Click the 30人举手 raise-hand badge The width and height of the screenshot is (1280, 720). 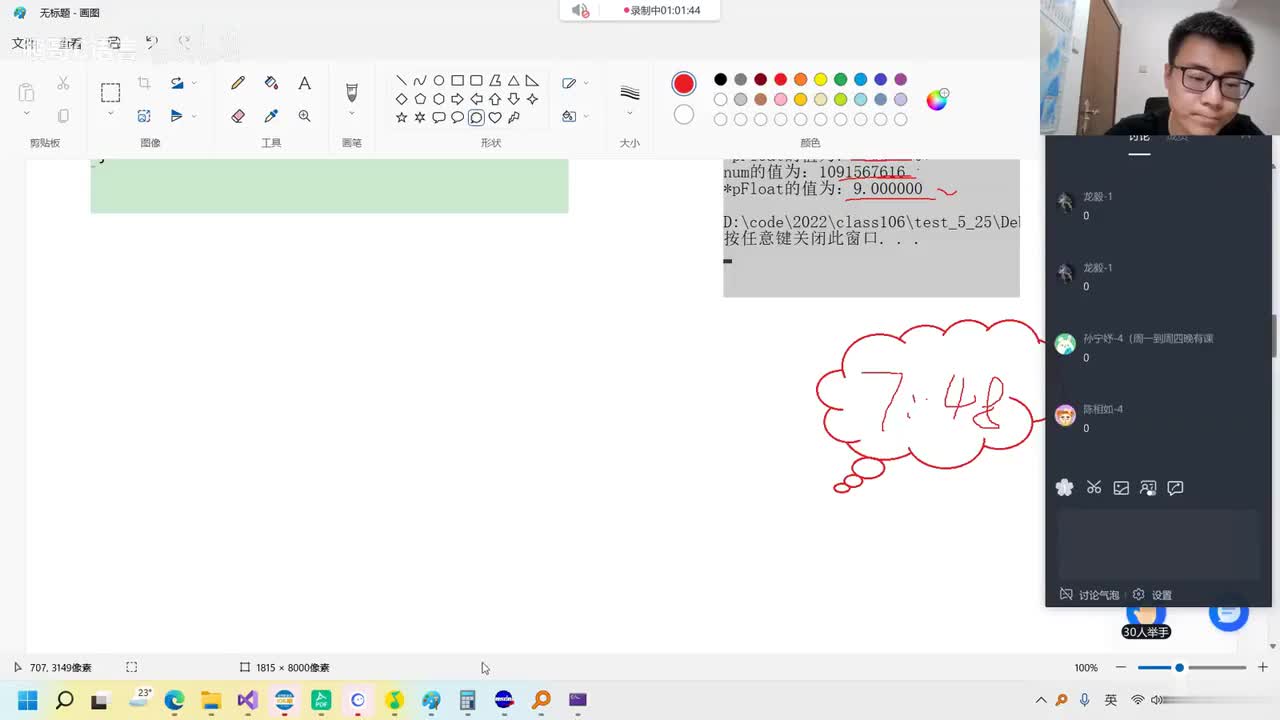coord(1146,632)
